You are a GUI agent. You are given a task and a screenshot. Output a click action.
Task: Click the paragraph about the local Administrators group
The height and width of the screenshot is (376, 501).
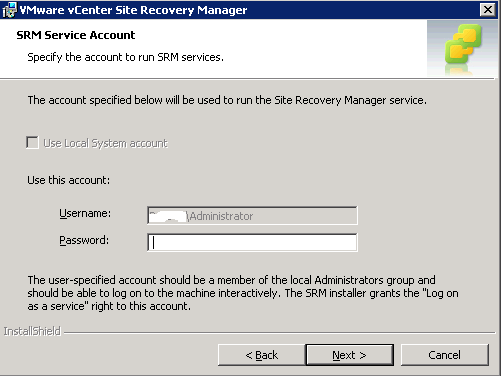click(x=243, y=293)
